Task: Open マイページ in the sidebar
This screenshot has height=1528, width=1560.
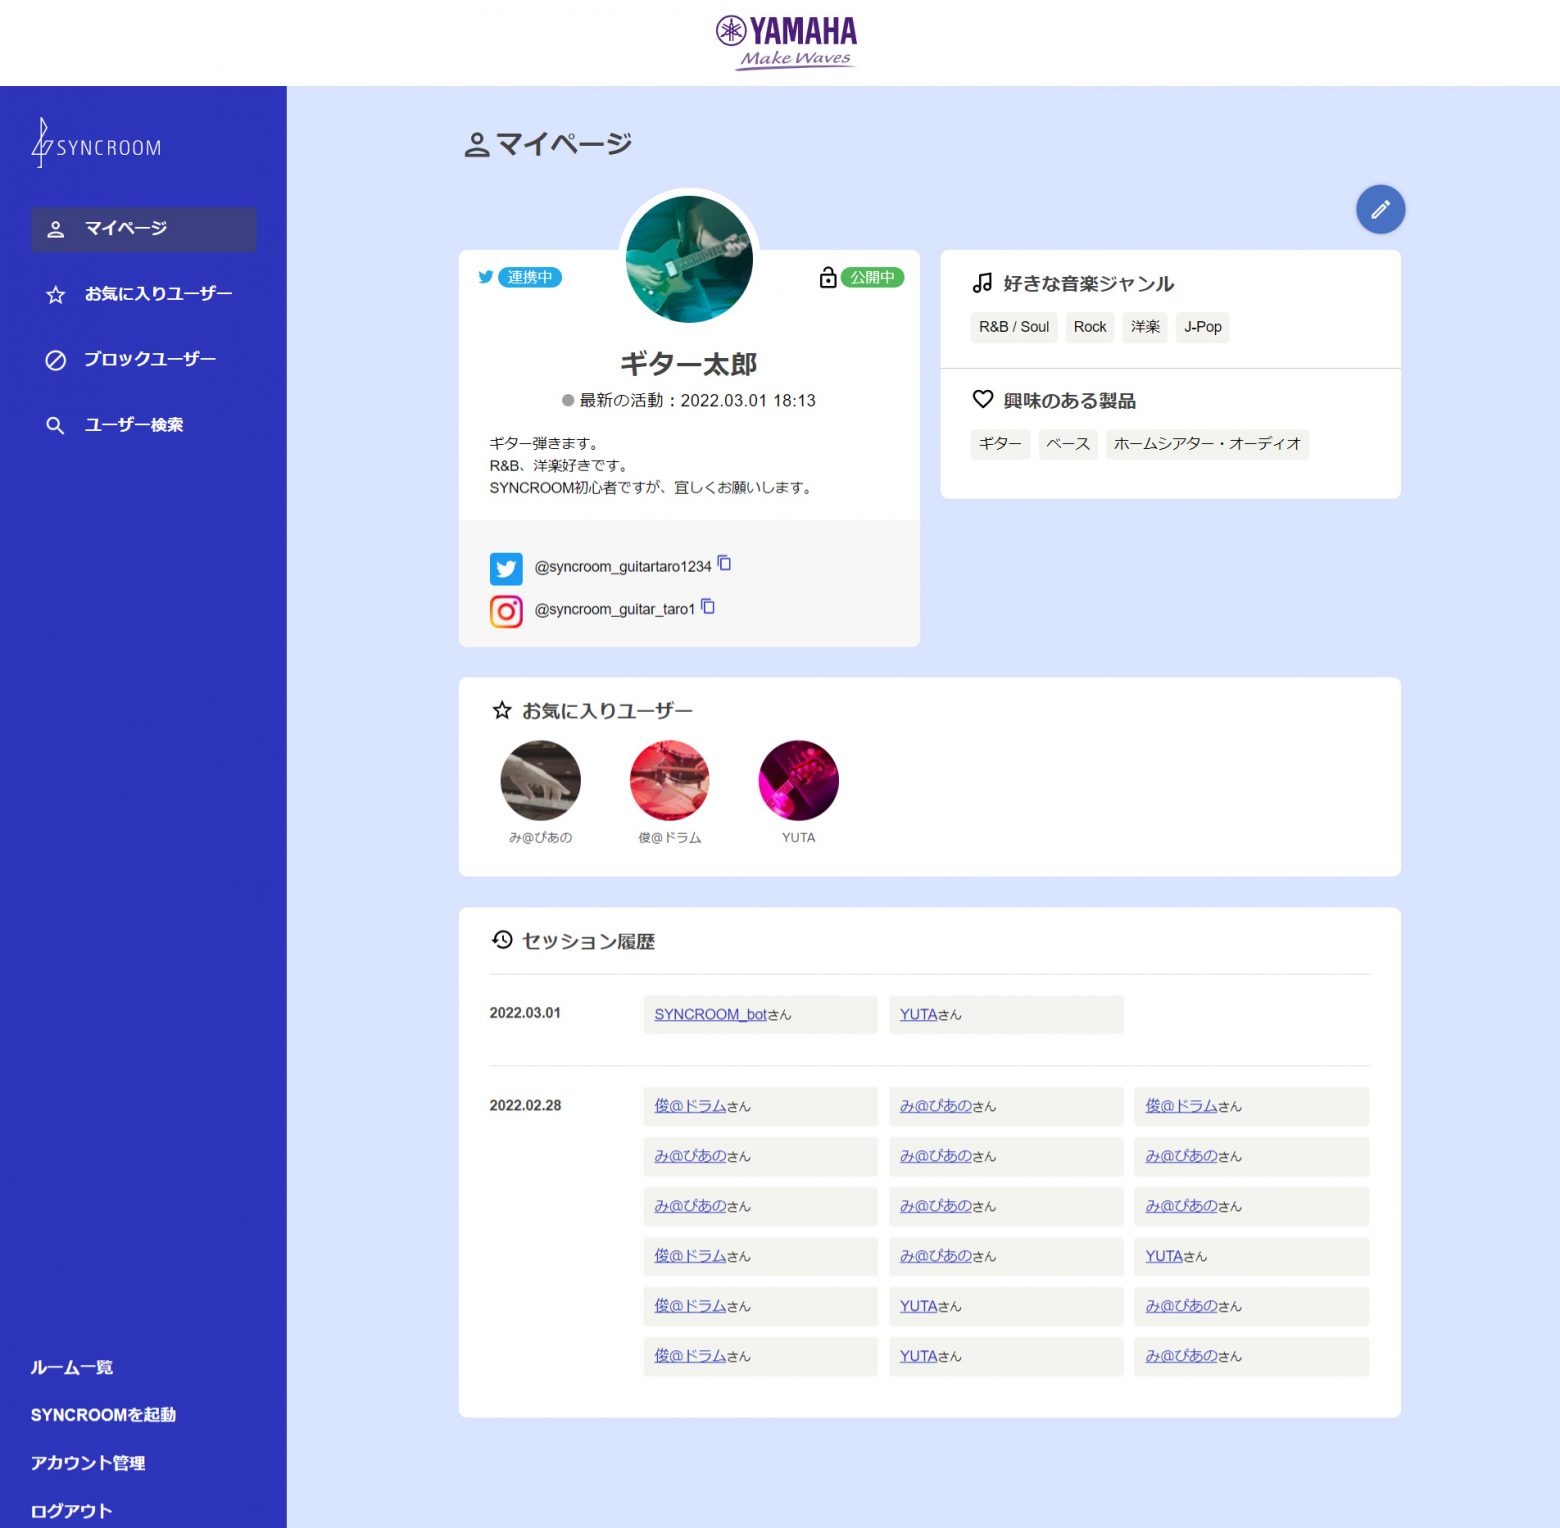Action: click(x=143, y=229)
